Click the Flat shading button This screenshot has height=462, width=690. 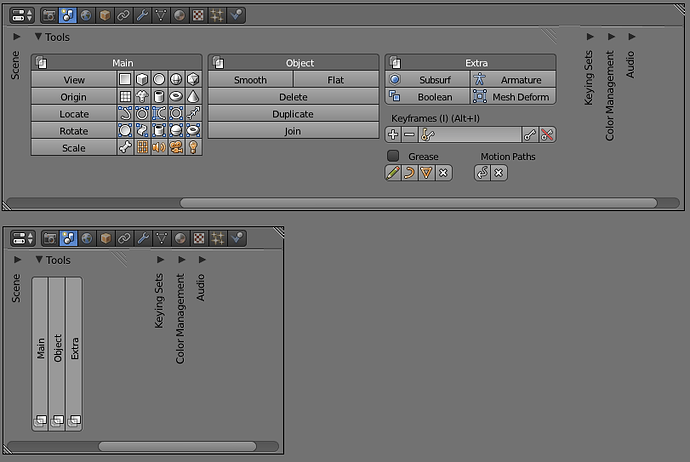[x=336, y=80]
